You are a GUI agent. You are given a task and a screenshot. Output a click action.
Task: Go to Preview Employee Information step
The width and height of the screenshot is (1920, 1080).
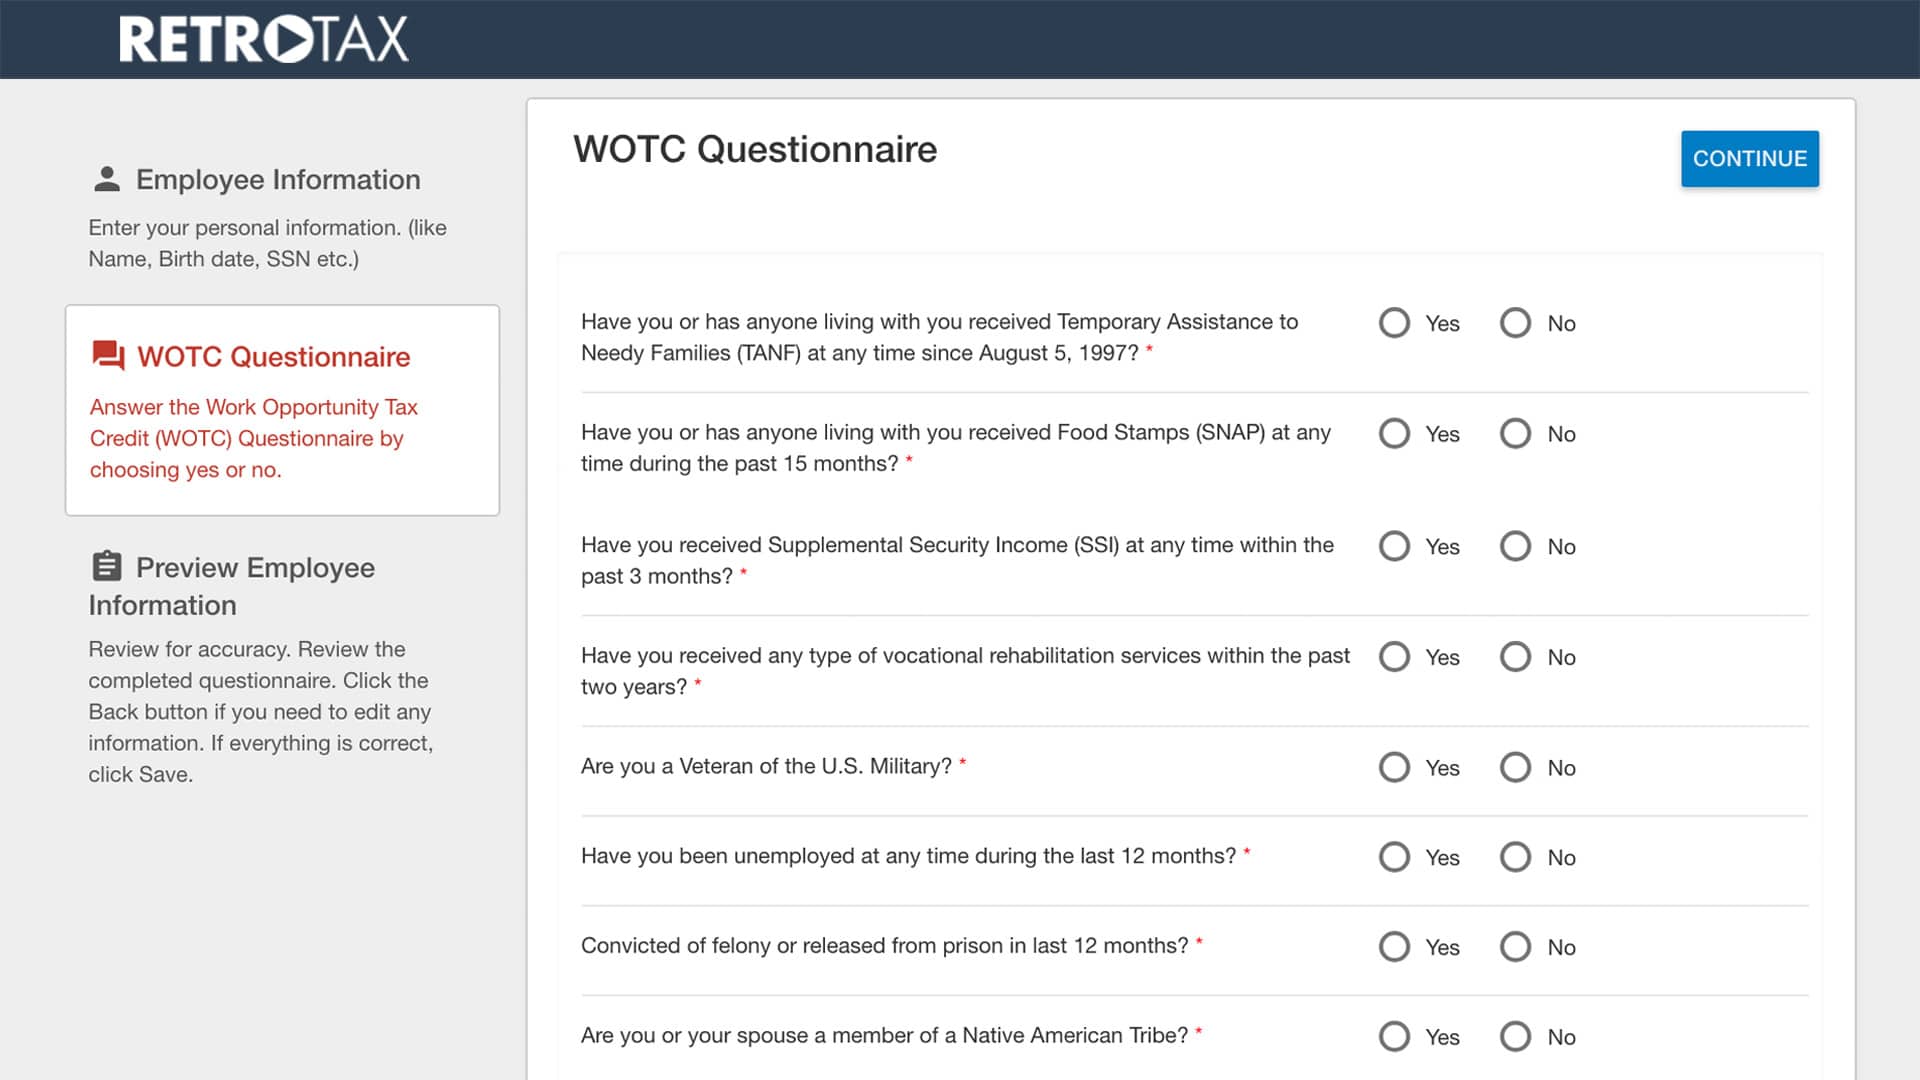click(x=232, y=586)
